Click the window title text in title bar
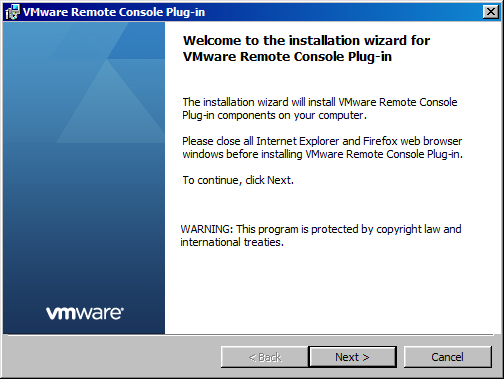This screenshot has height=379, width=504. tap(114, 12)
